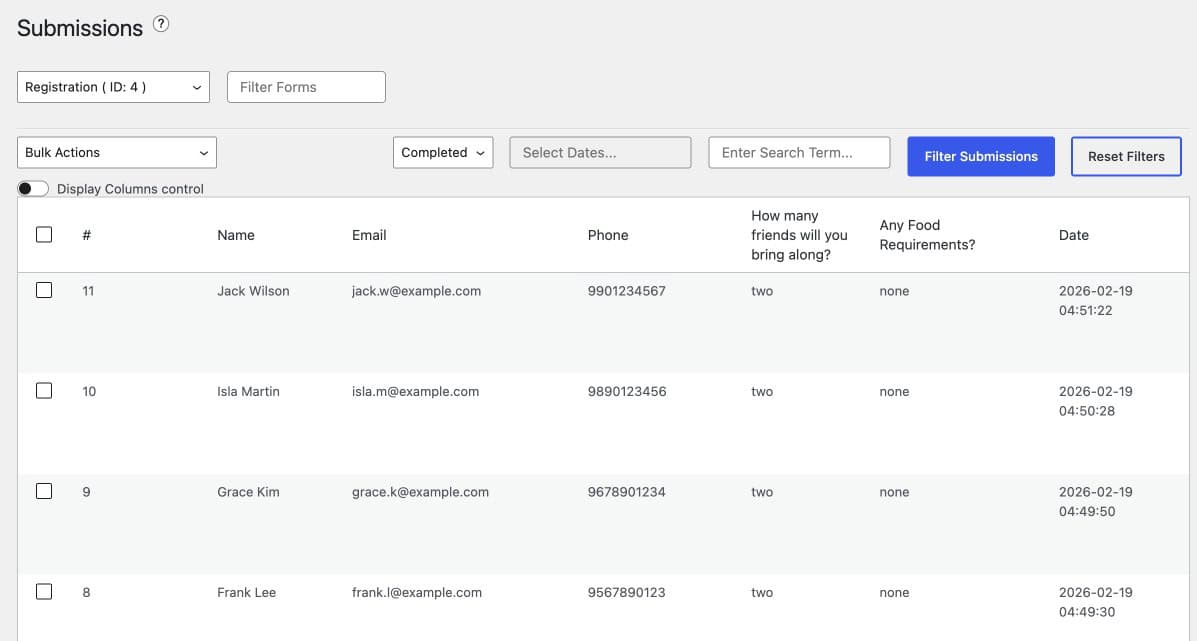
Task: Select the checkbox for Jack Wilson's submission
Action: [44, 290]
